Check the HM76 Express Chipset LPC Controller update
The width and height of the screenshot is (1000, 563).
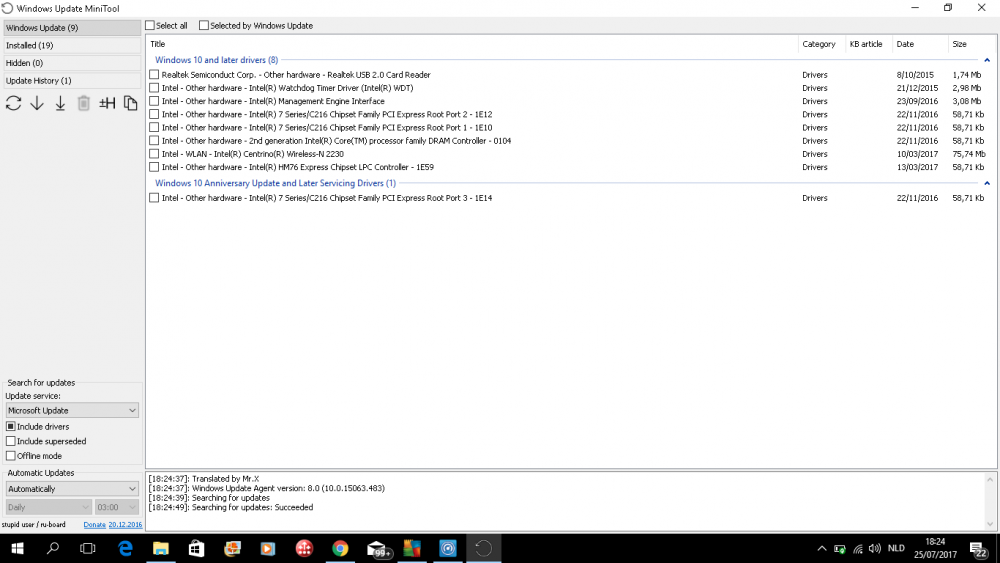[154, 167]
